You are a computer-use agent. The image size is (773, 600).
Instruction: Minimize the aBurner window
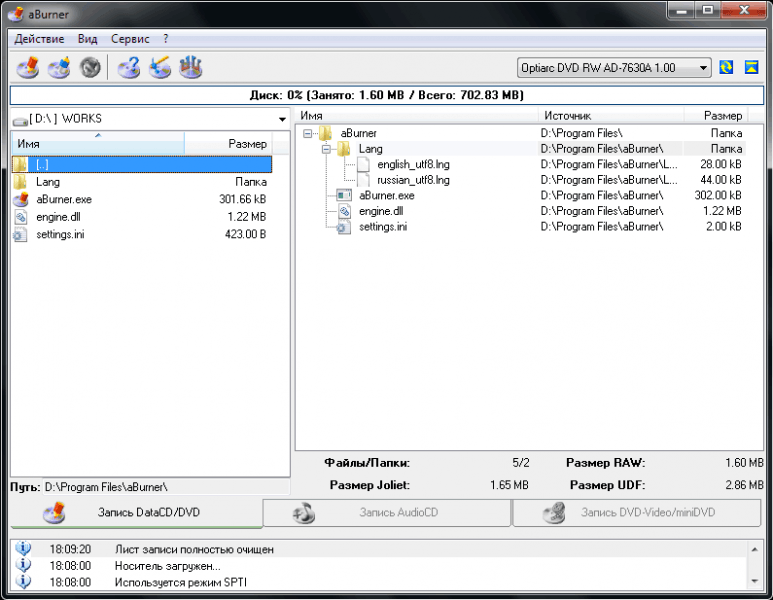click(682, 10)
